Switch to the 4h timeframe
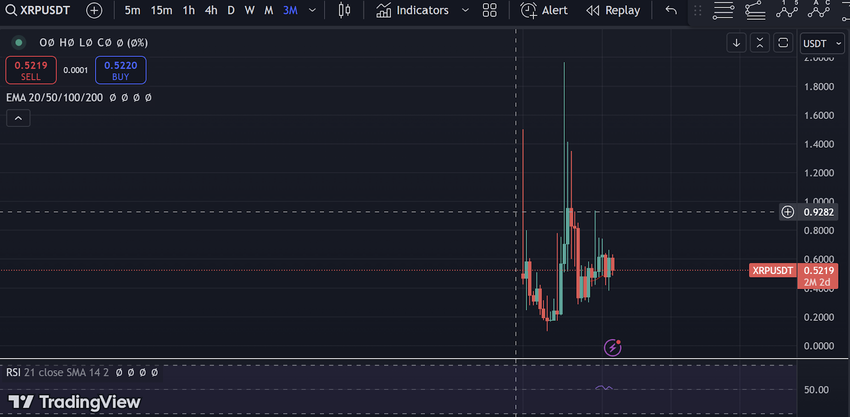This screenshot has width=850, height=417. point(211,10)
